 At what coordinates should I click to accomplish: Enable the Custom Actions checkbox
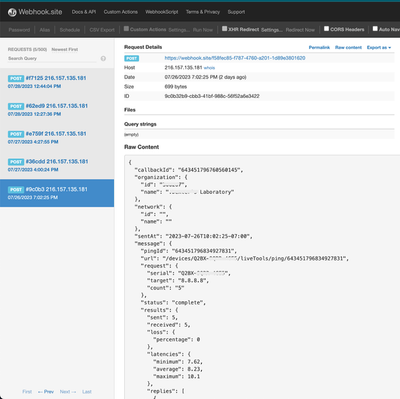(126, 29)
